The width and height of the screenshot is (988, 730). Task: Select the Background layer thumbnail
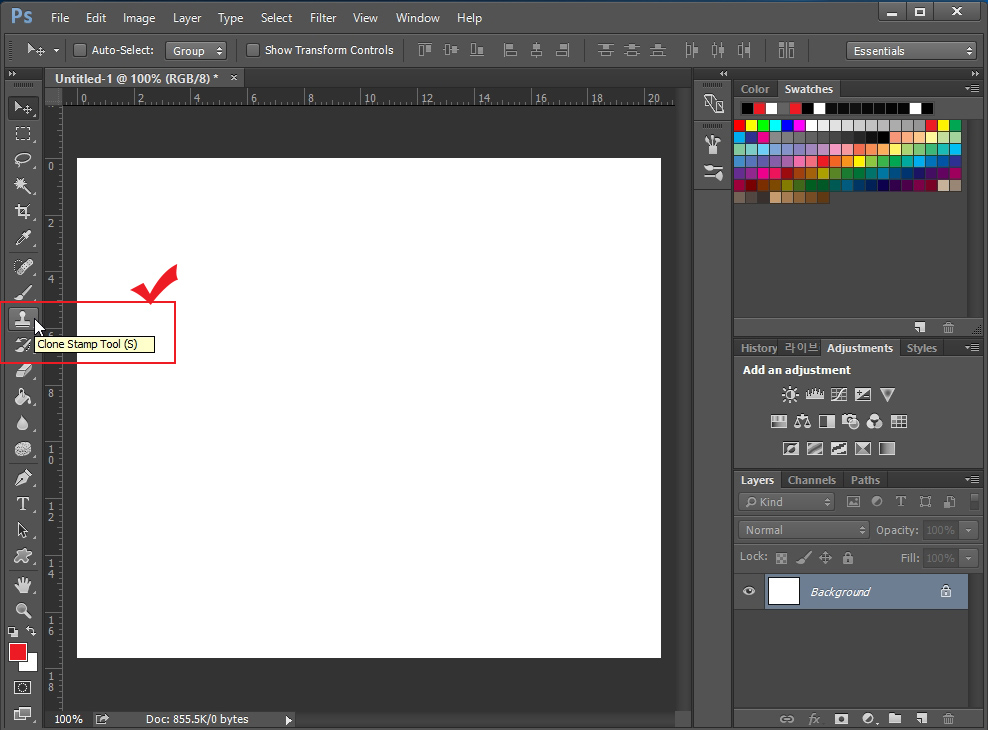784,591
